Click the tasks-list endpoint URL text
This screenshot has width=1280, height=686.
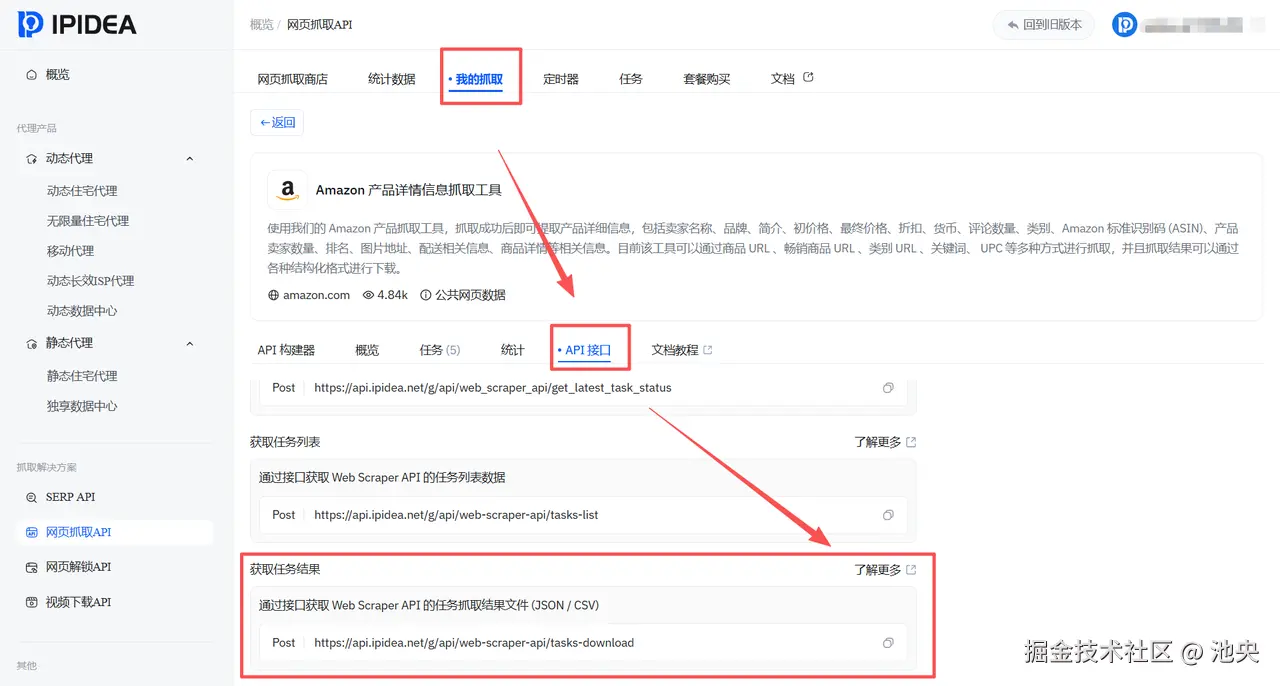[x=456, y=515]
